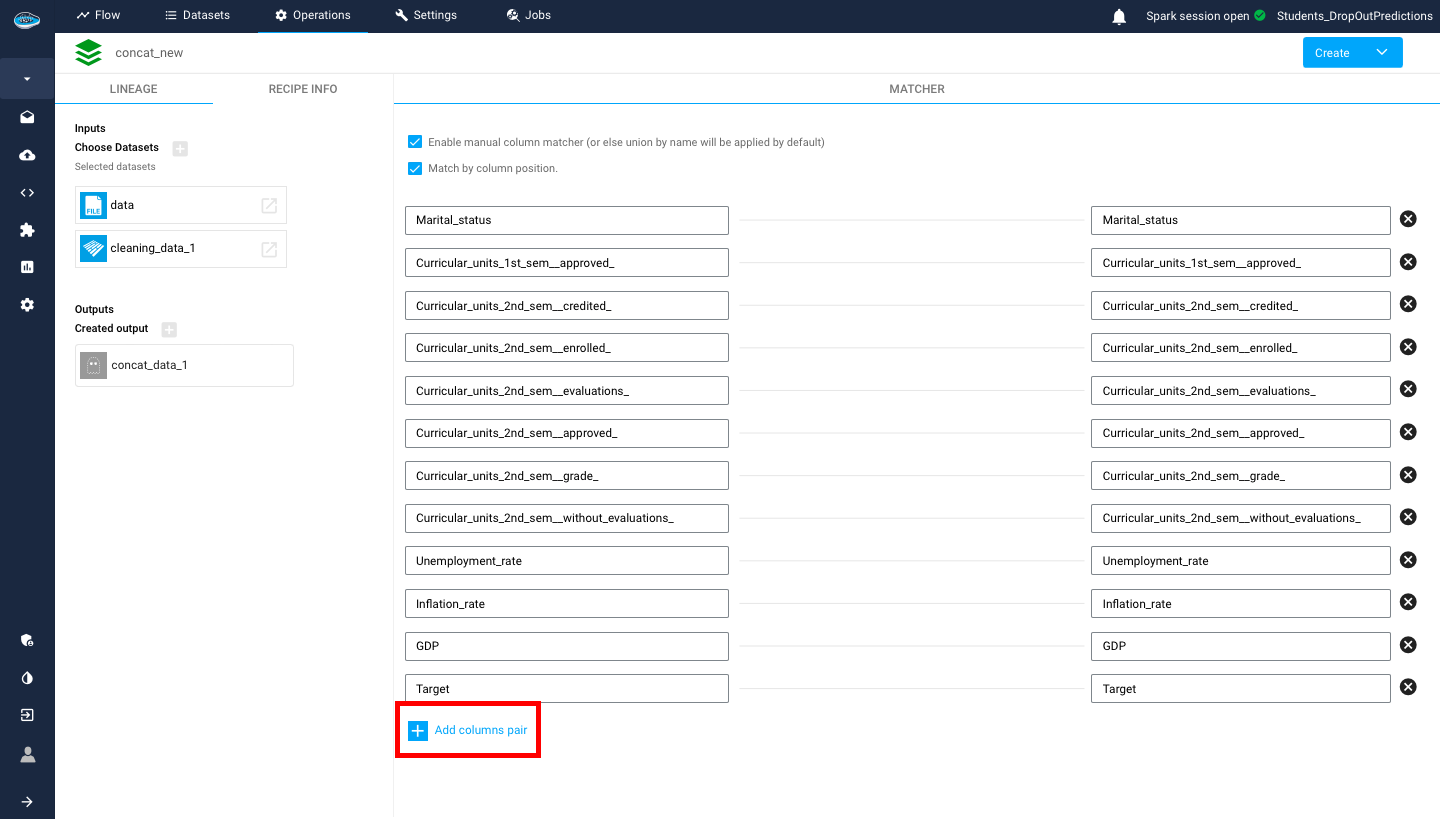Open the Datasets top menu

pos(197,15)
